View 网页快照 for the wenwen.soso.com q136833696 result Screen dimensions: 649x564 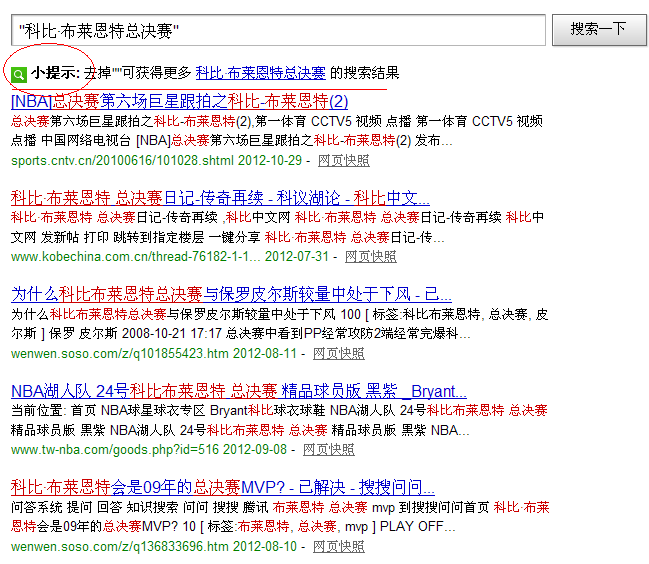pyautogui.click(x=339, y=547)
